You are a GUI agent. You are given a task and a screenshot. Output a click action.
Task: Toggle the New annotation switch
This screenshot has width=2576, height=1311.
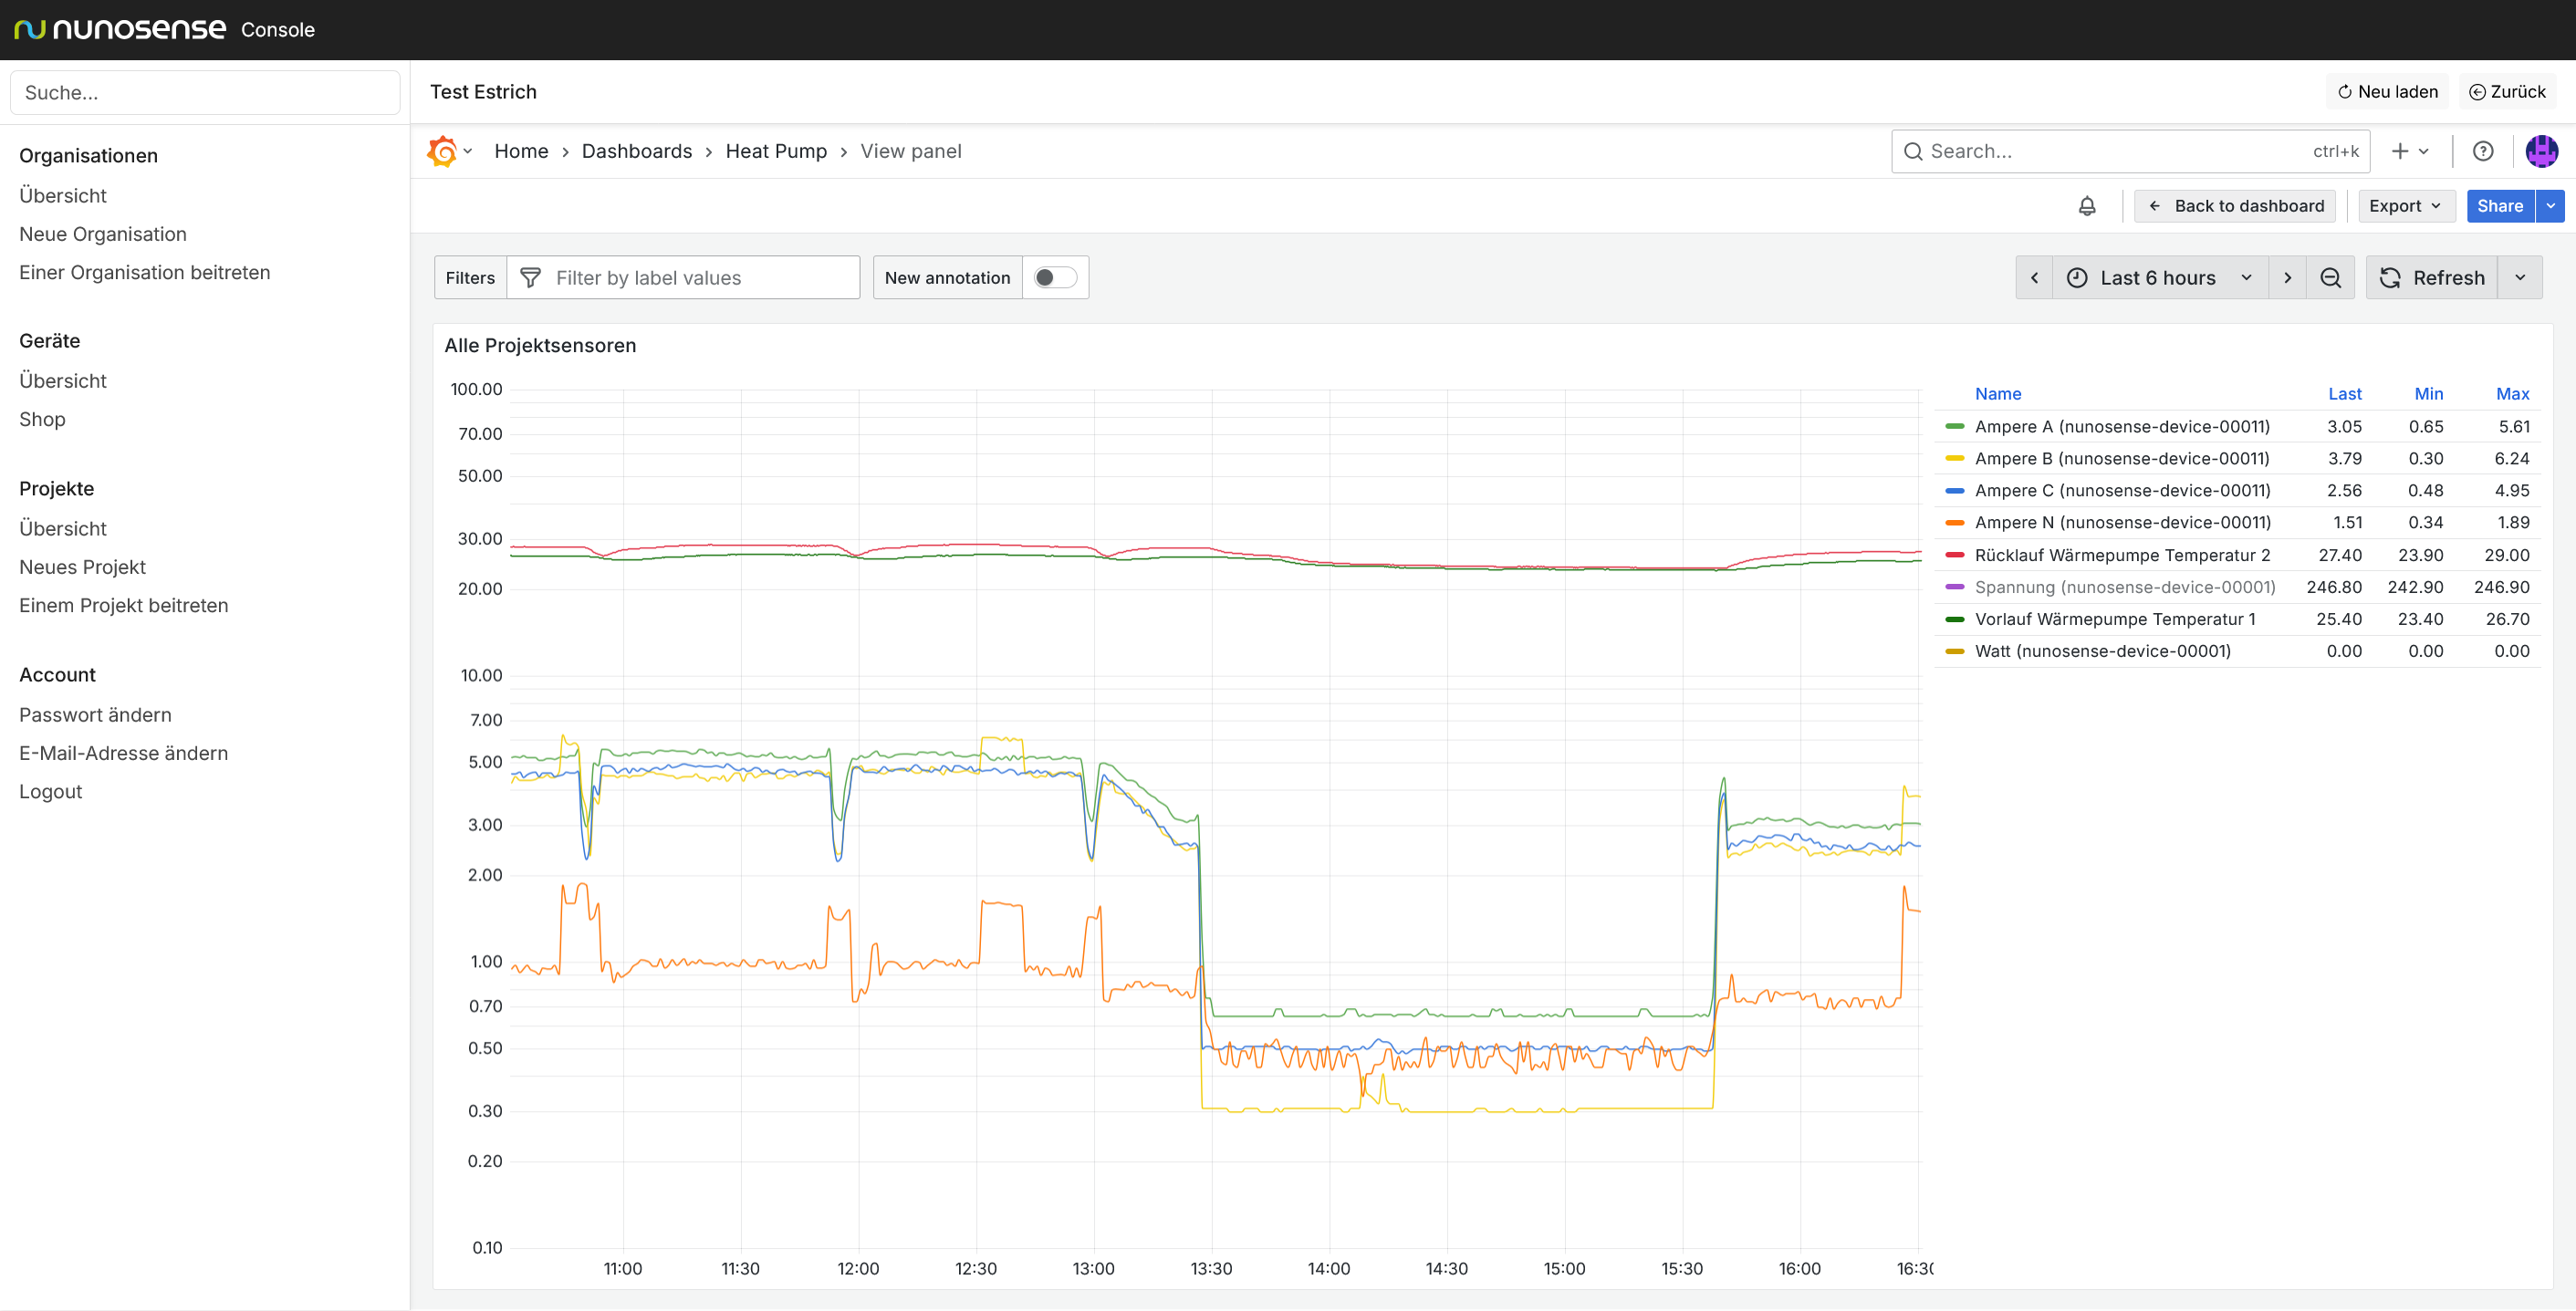1054,278
